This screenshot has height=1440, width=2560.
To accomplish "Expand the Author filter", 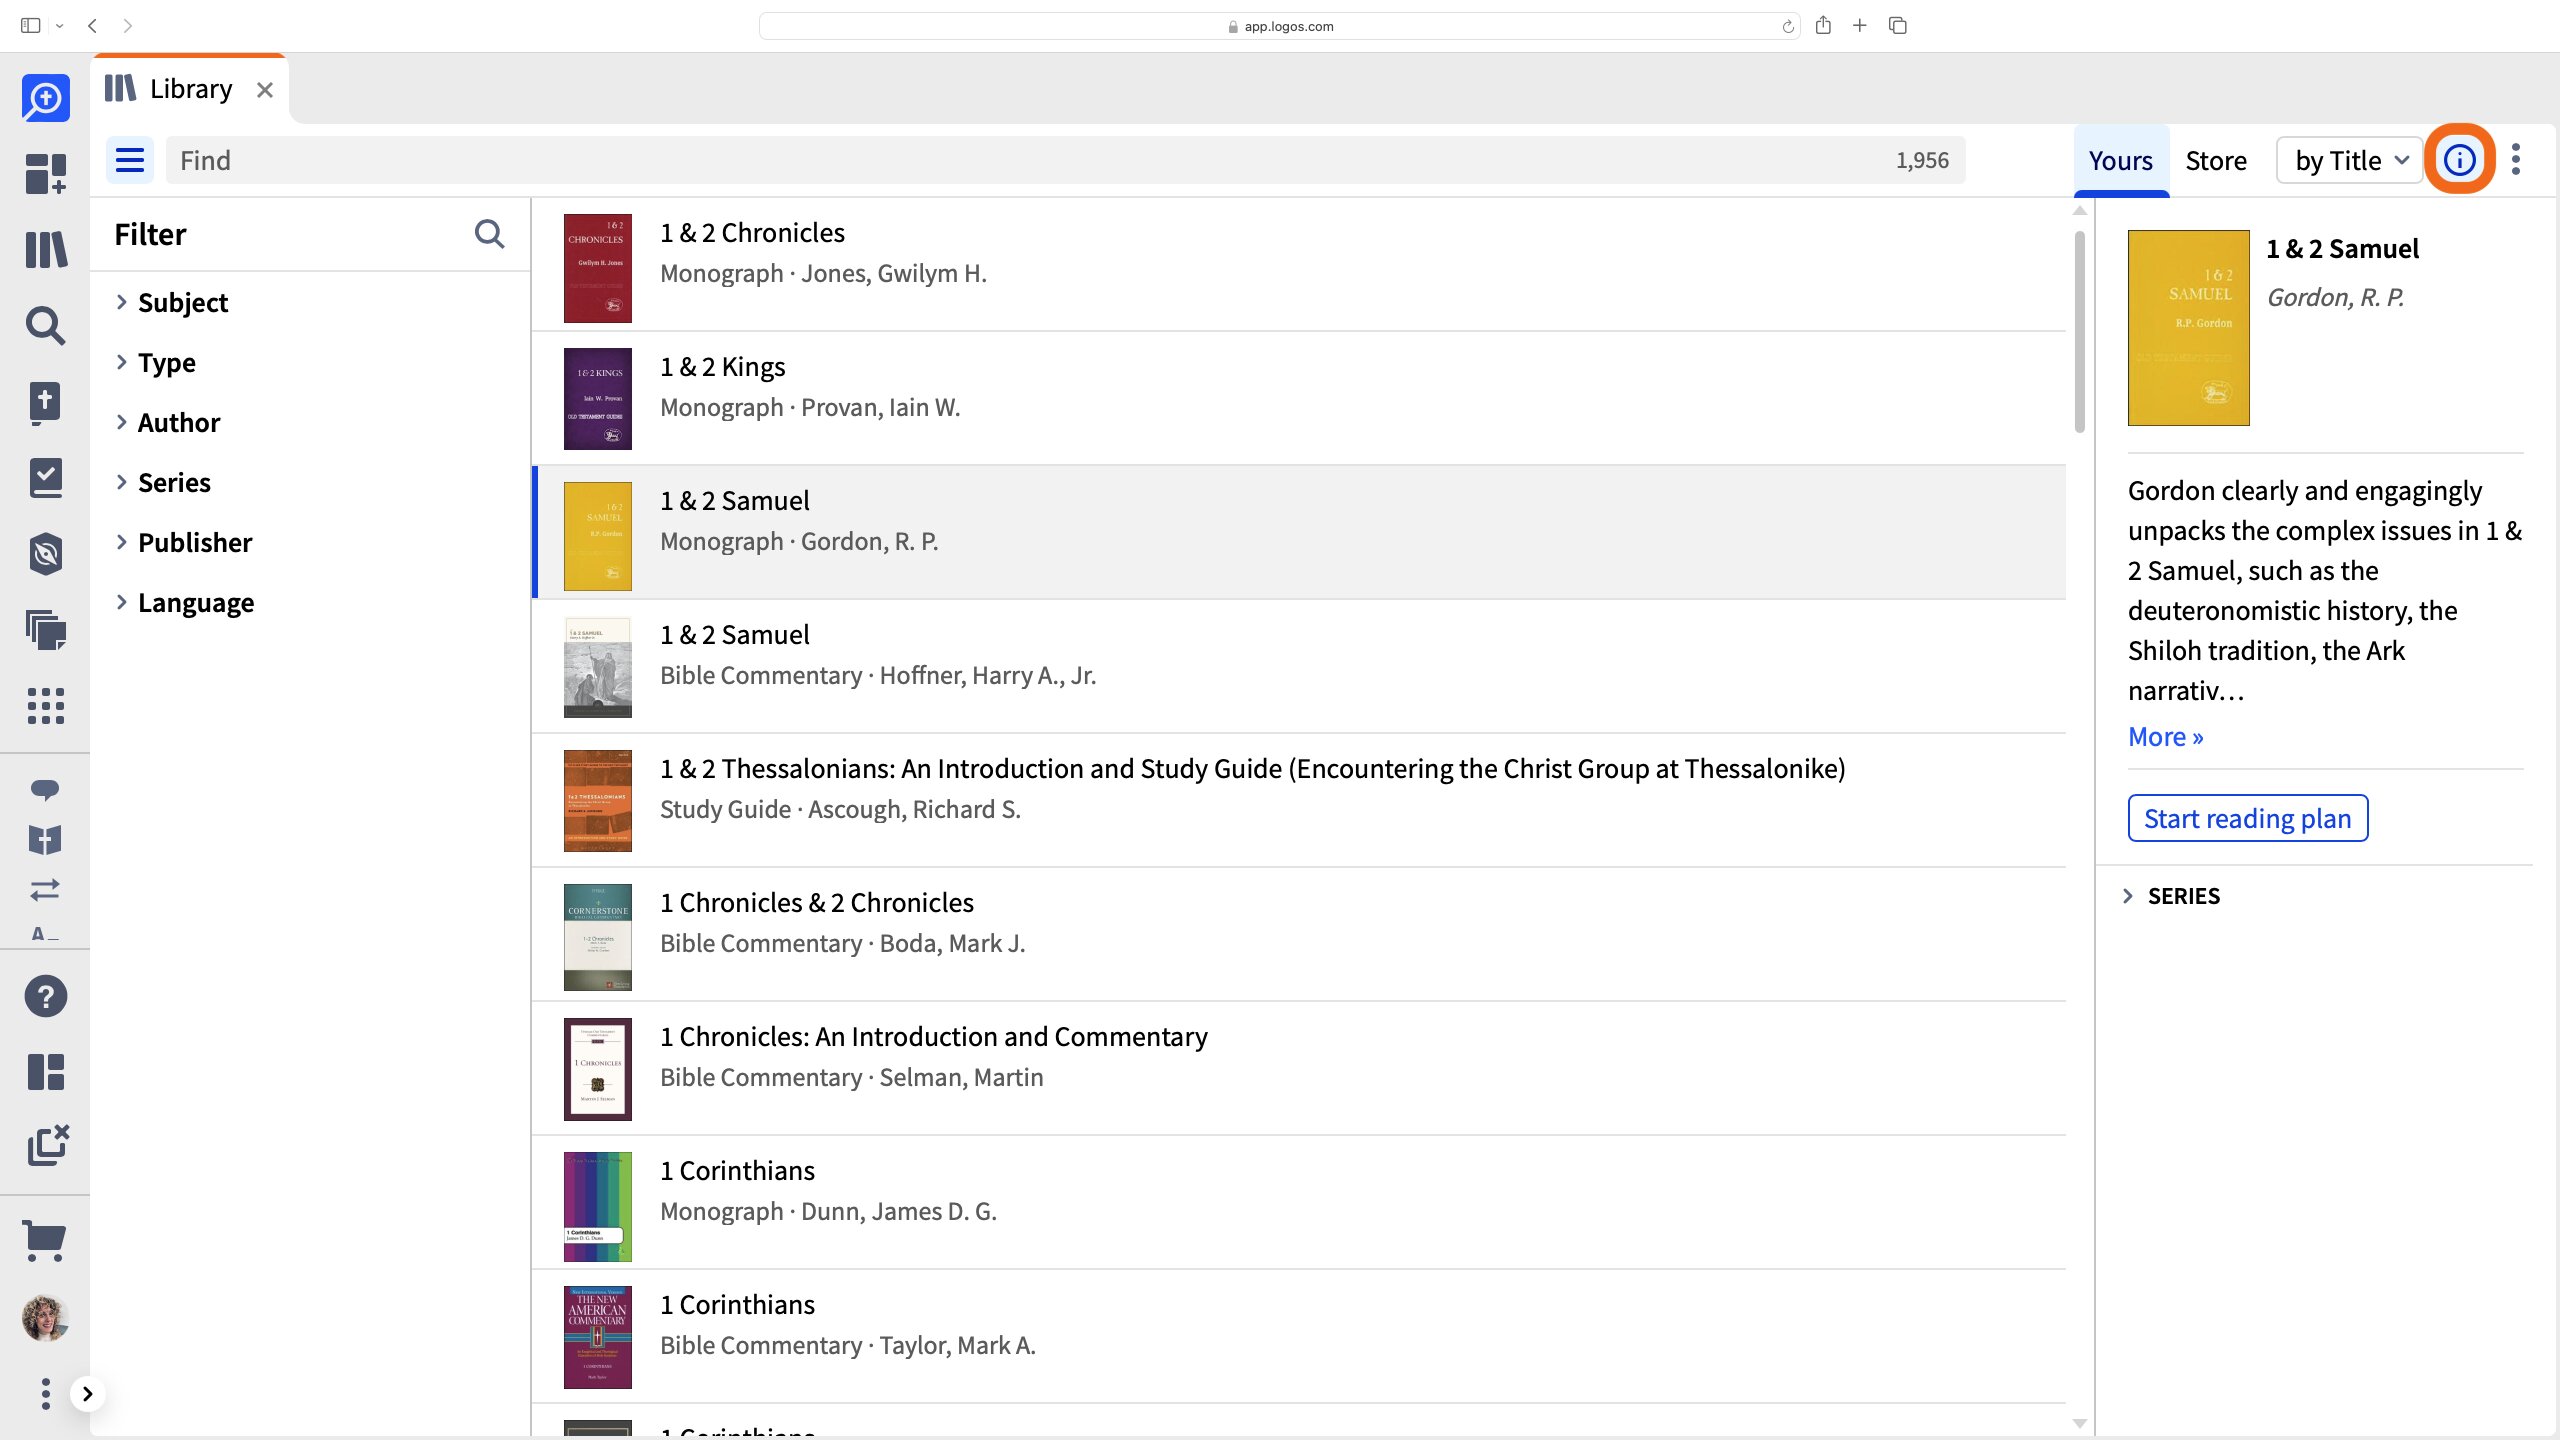I will point(167,423).
